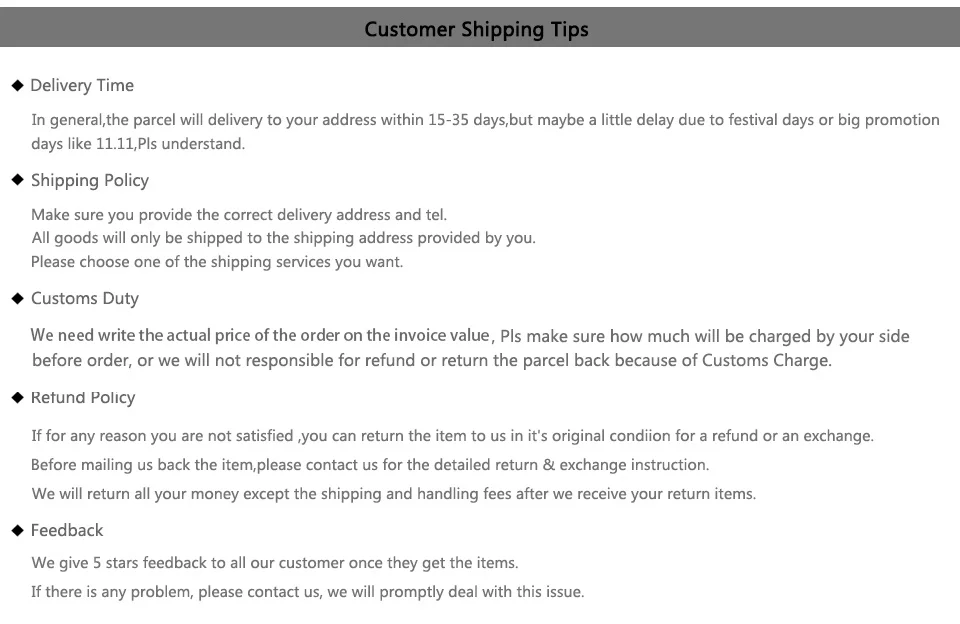This screenshot has height=624, width=960.
Task: Select the Delivery Time heading
Action: (82, 85)
